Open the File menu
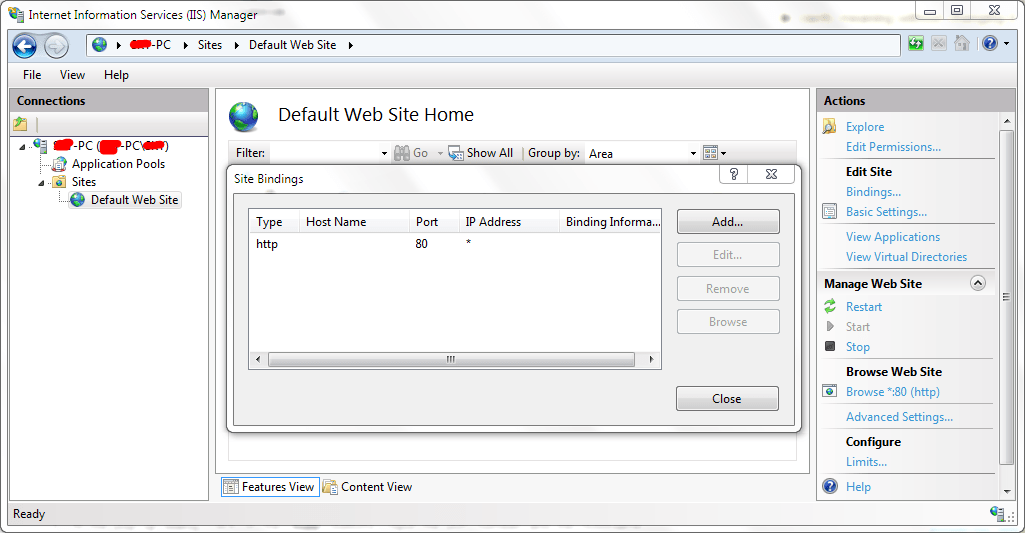 tap(32, 75)
